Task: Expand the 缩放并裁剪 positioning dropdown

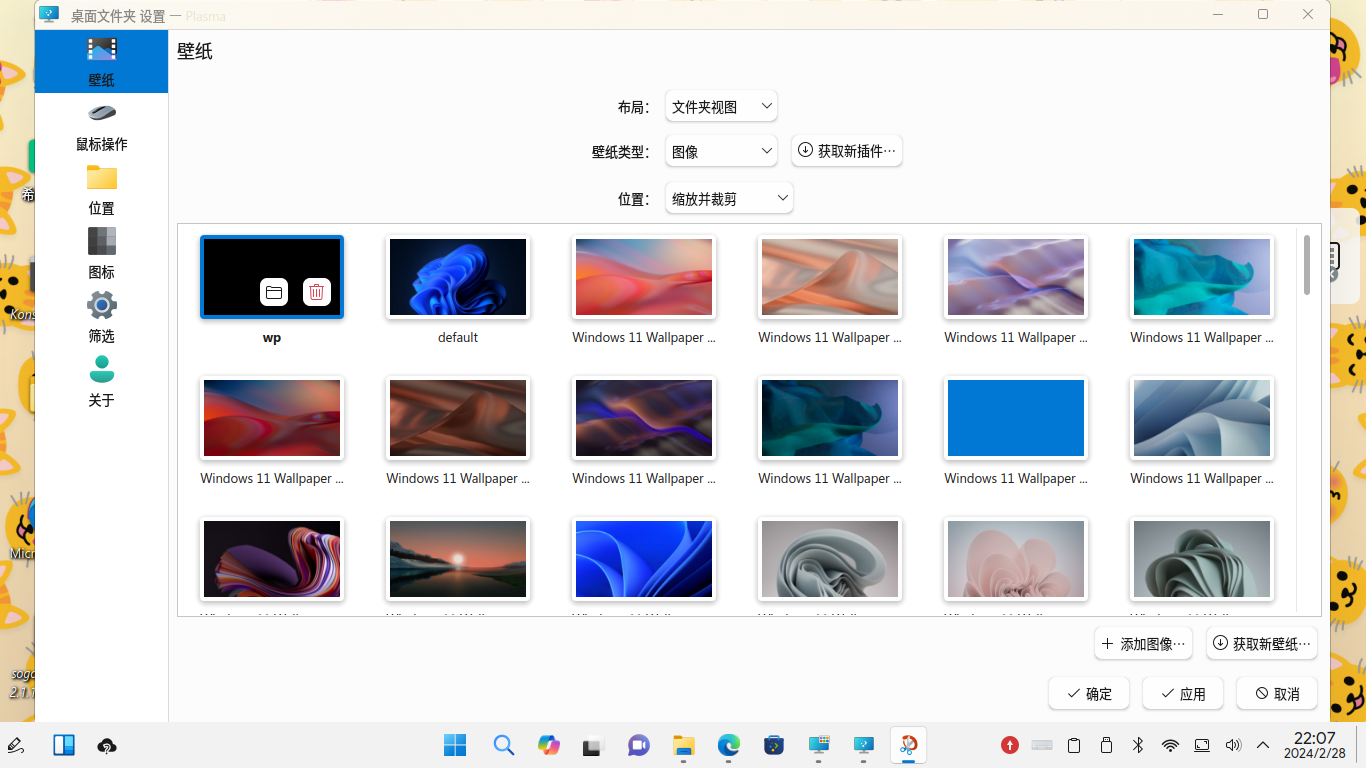Action: coord(729,198)
